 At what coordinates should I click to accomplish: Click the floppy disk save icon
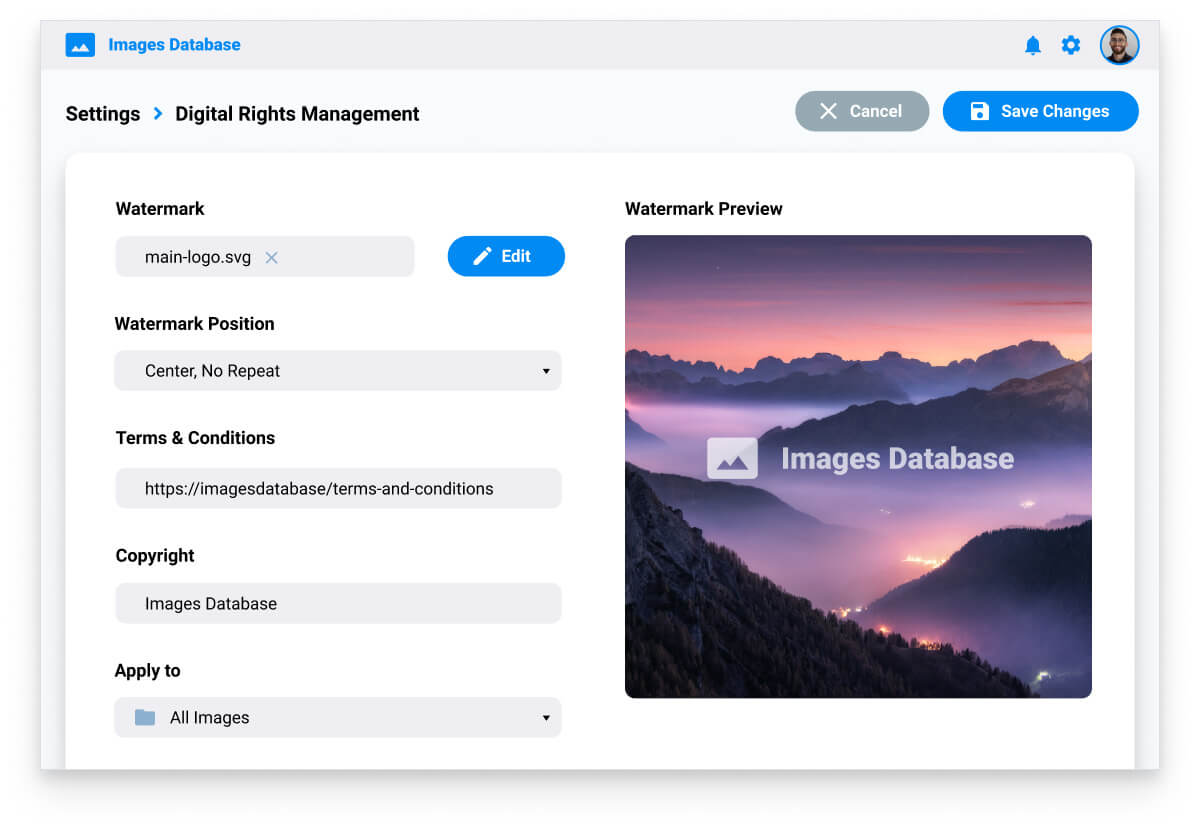pos(980,112)
